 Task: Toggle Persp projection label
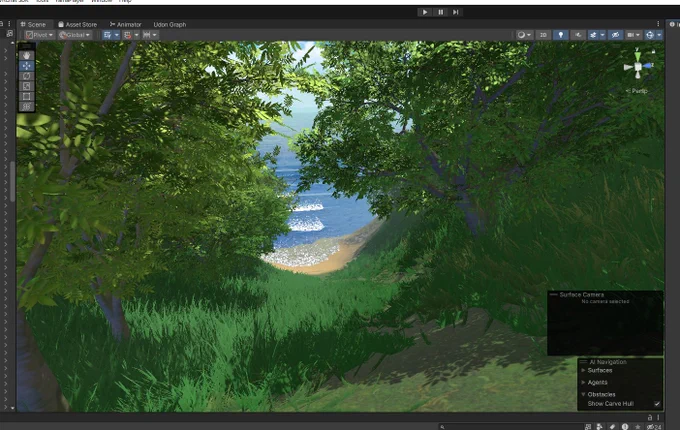click(637, 91)
